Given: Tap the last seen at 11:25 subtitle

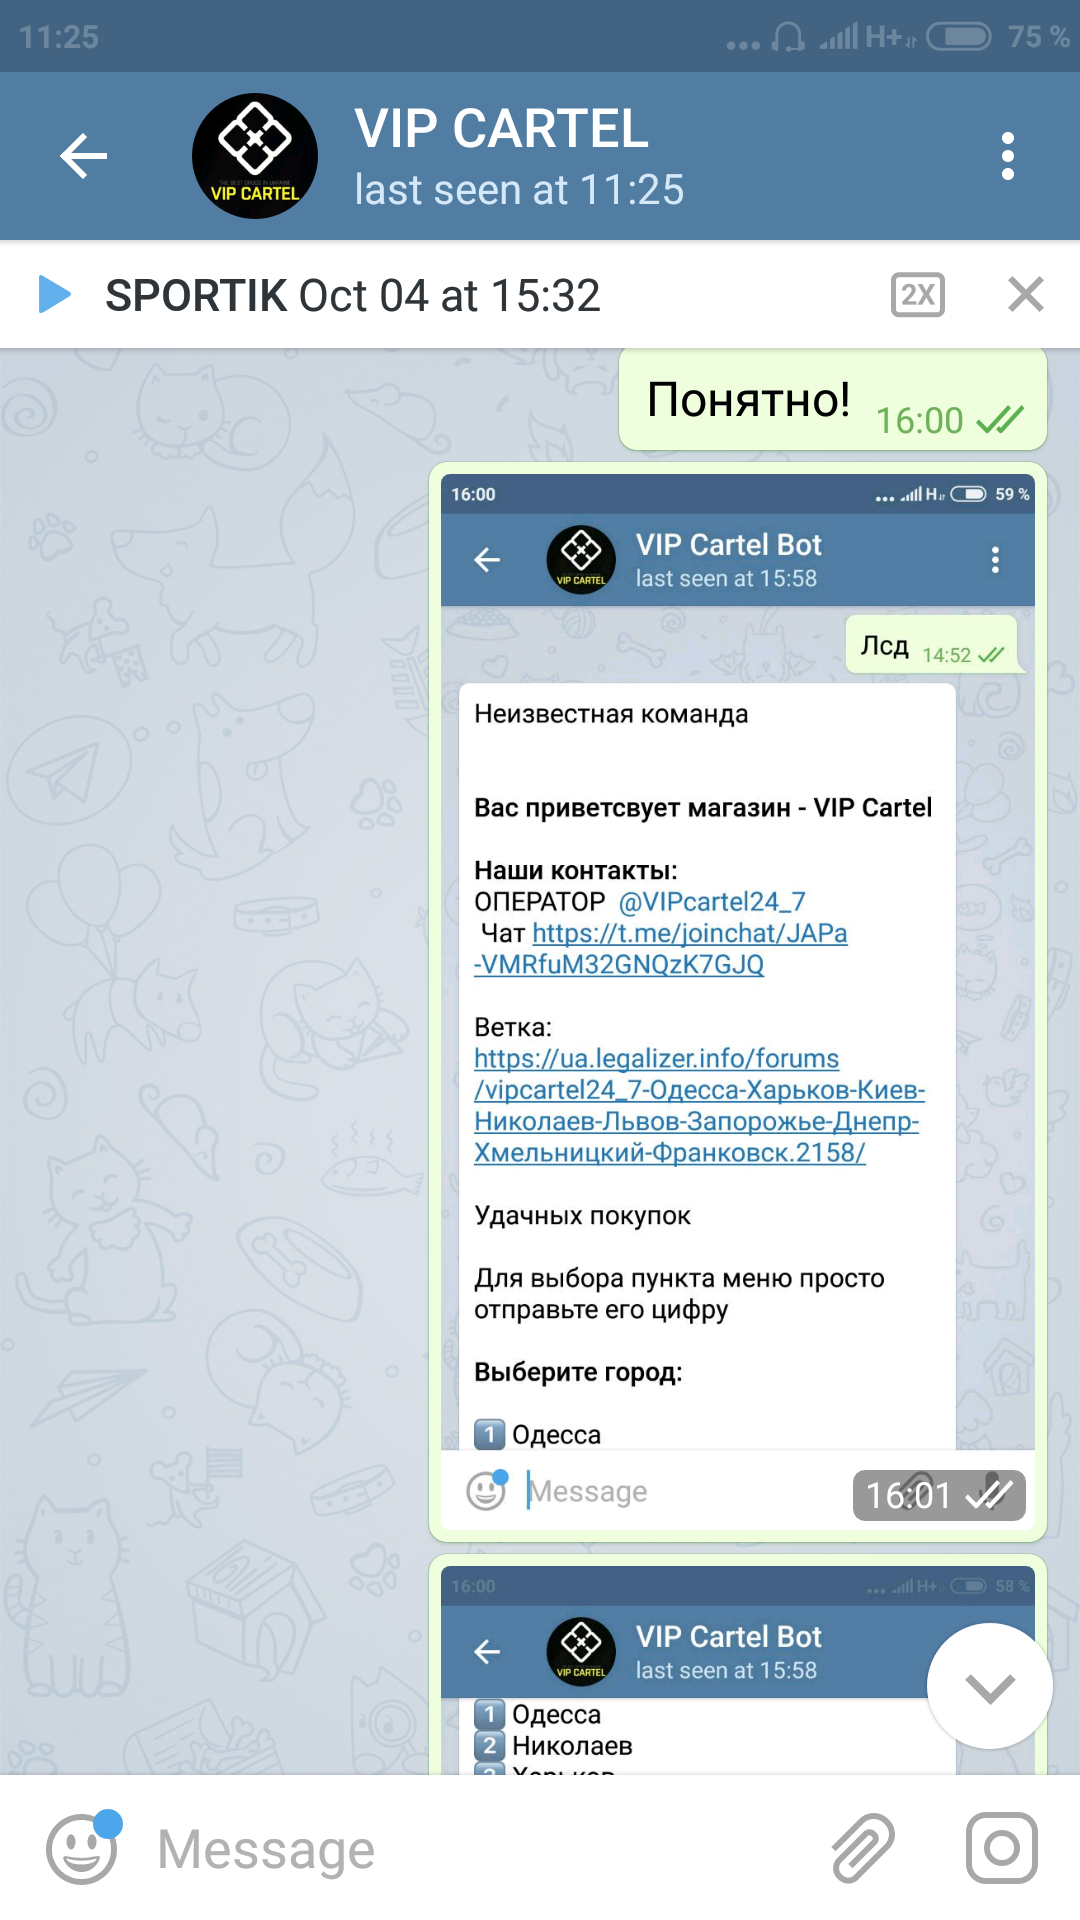Looking at the screenshot, I should click(x=519, y=190).
